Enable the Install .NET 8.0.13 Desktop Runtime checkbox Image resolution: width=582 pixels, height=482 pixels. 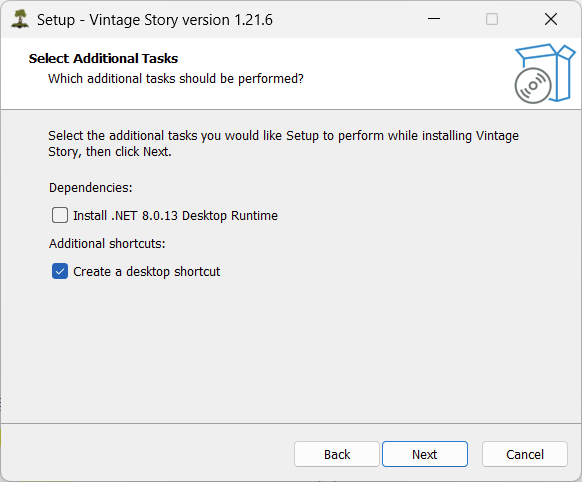click(60, 215)
